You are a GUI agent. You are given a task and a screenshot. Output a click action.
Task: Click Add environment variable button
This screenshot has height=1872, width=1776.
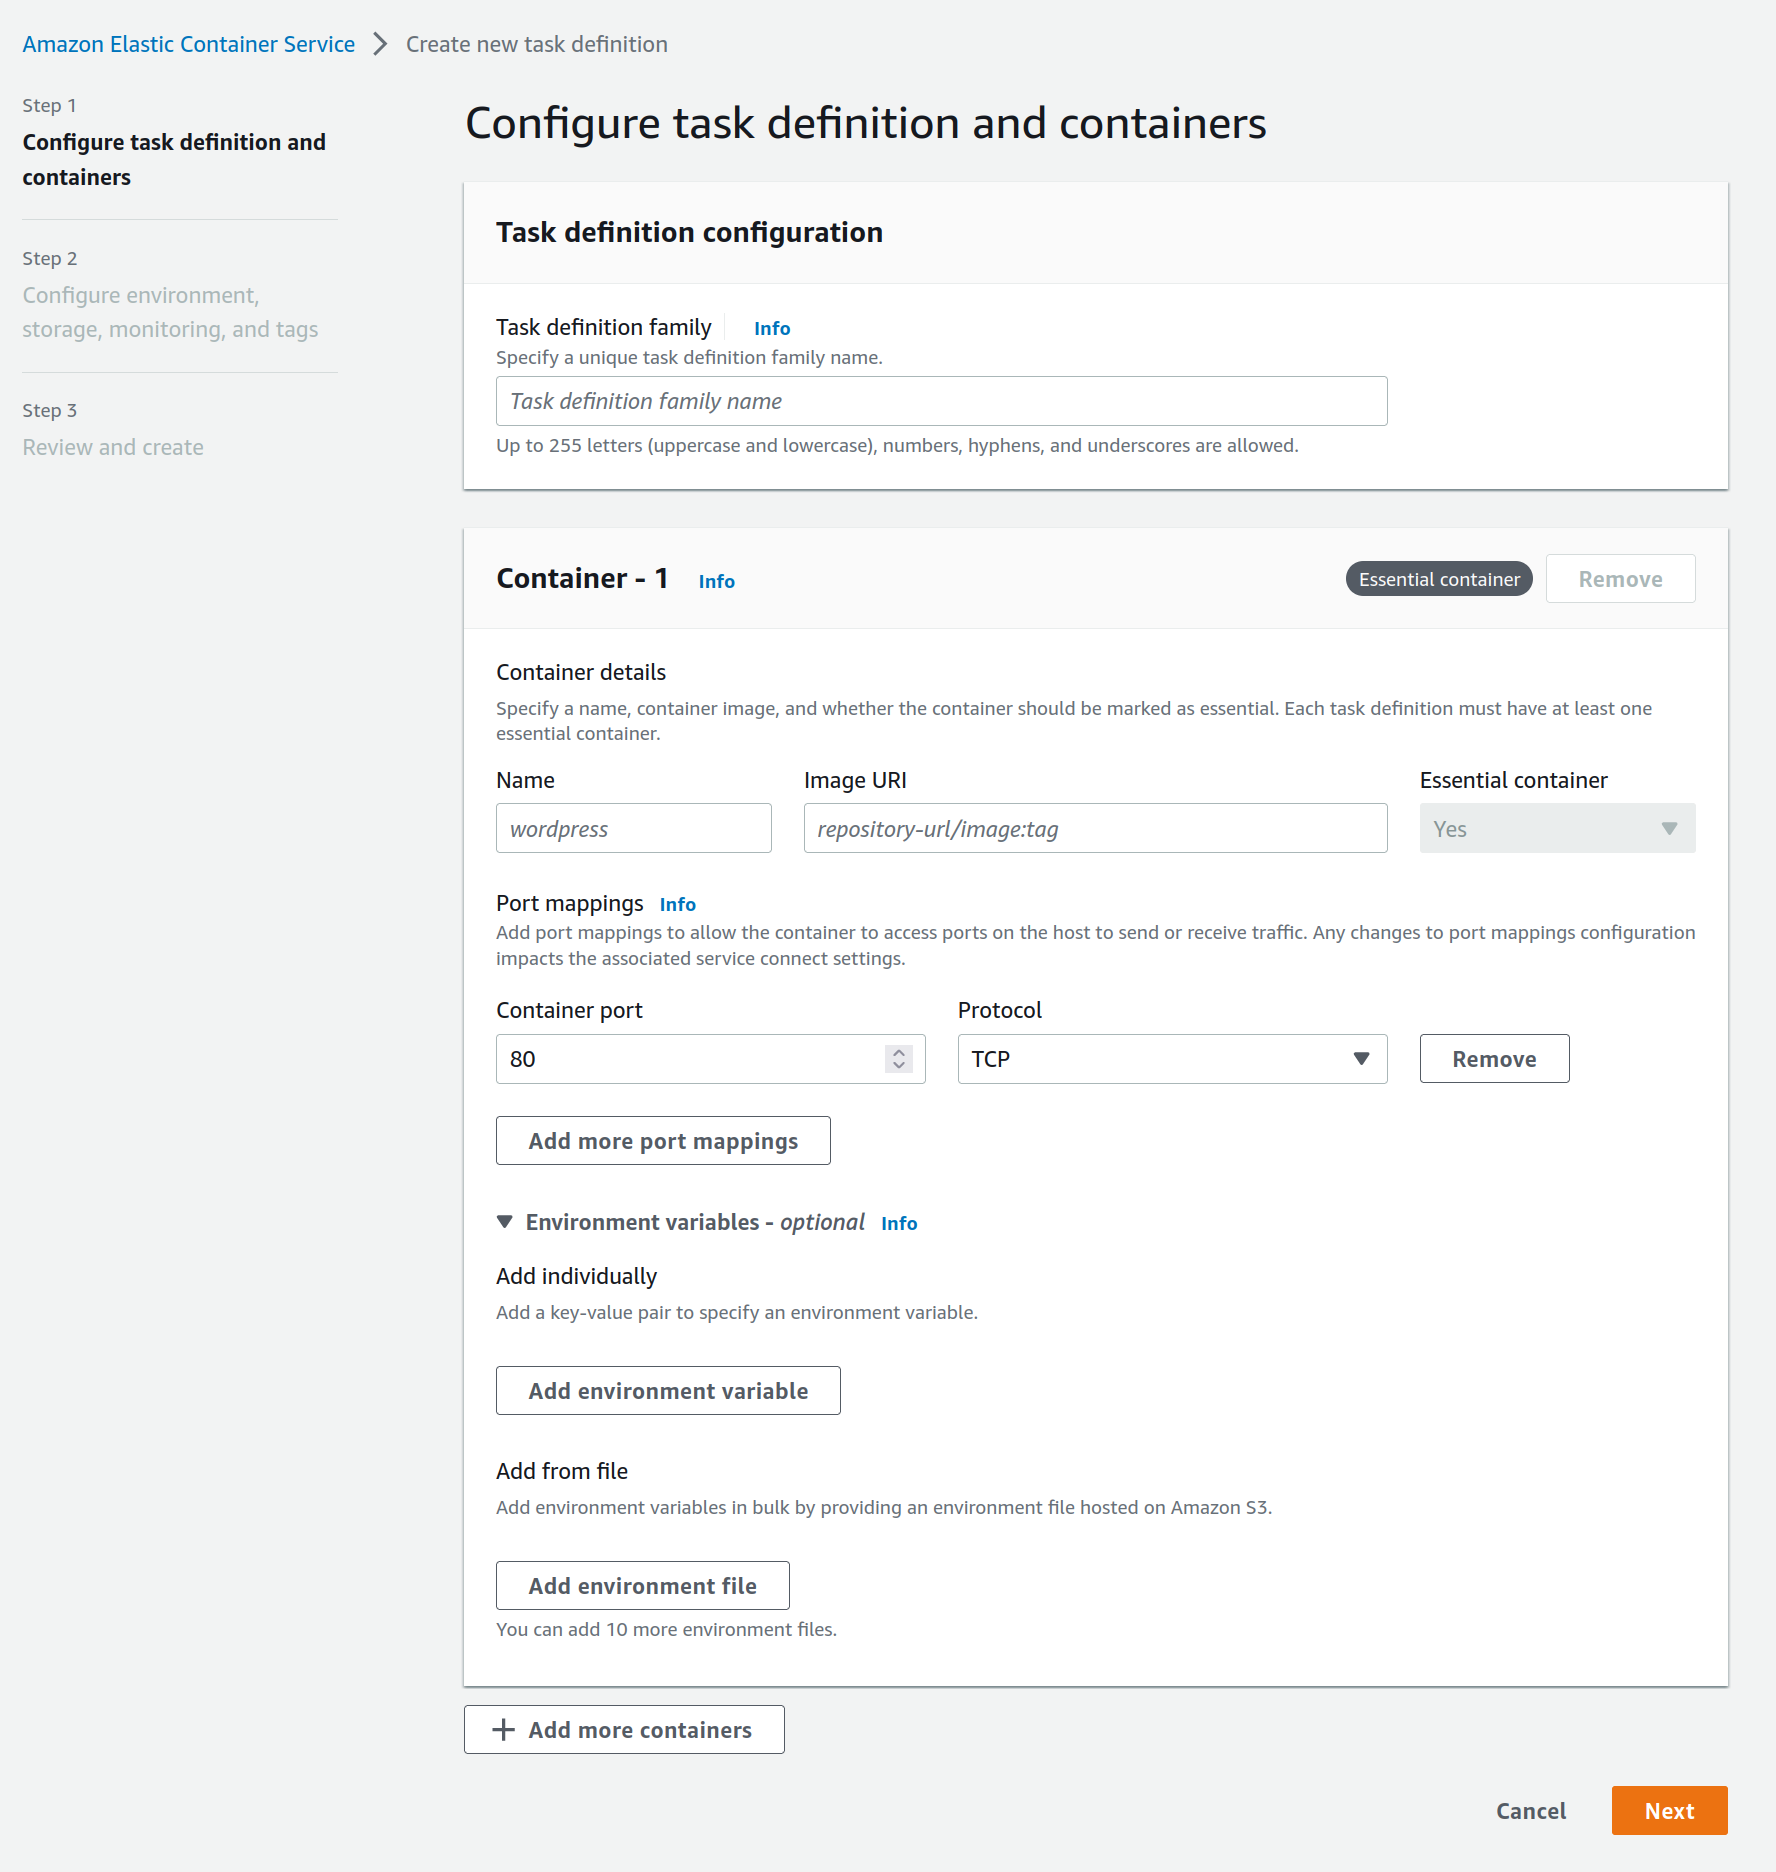pos(667,1391)
